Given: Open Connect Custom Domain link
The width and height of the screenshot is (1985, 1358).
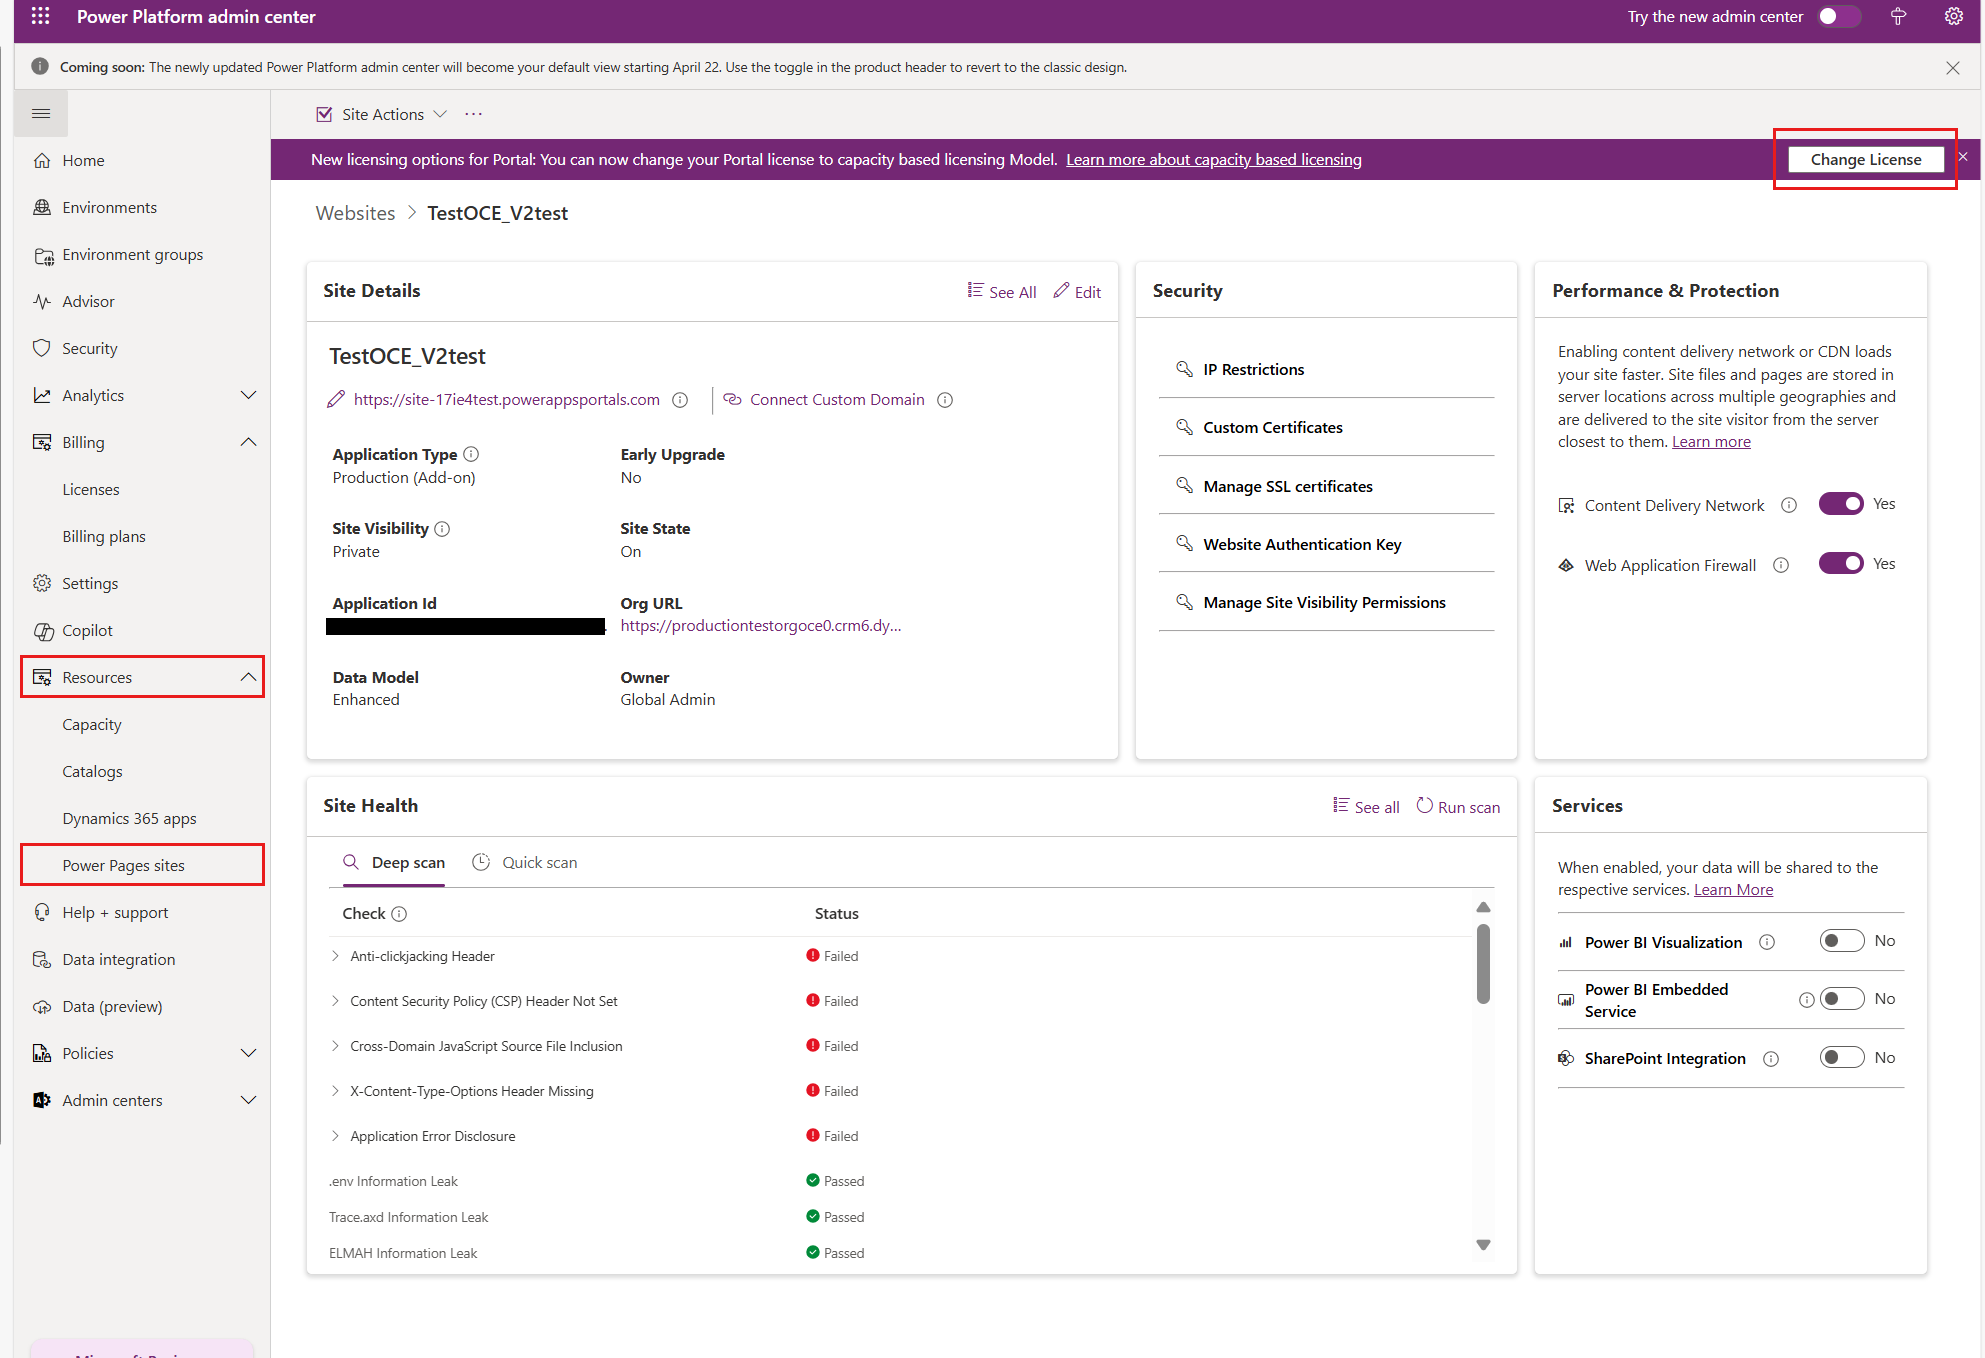Looking at the screenshot, I should coord(836,400).
